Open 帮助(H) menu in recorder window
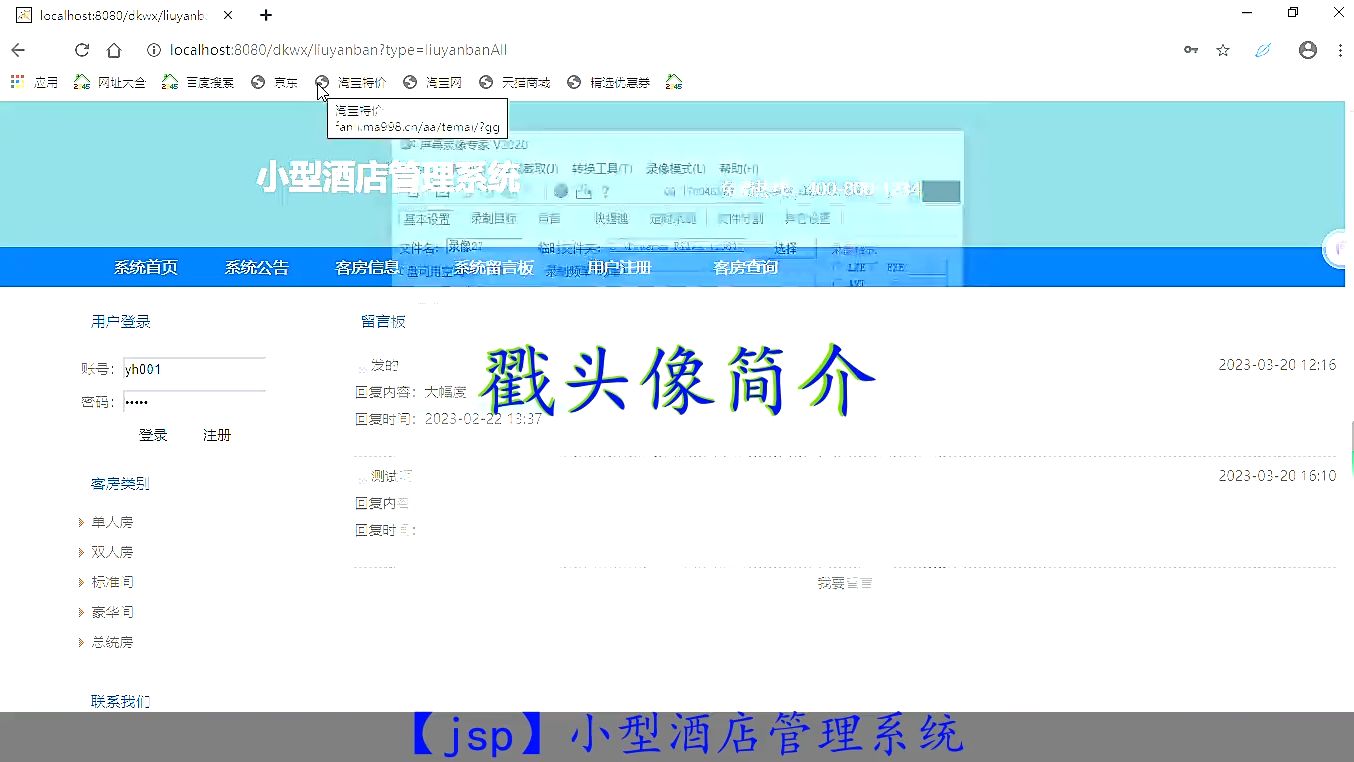The height and width of the screenshot is (762, 1354). (x=739, y=168)
